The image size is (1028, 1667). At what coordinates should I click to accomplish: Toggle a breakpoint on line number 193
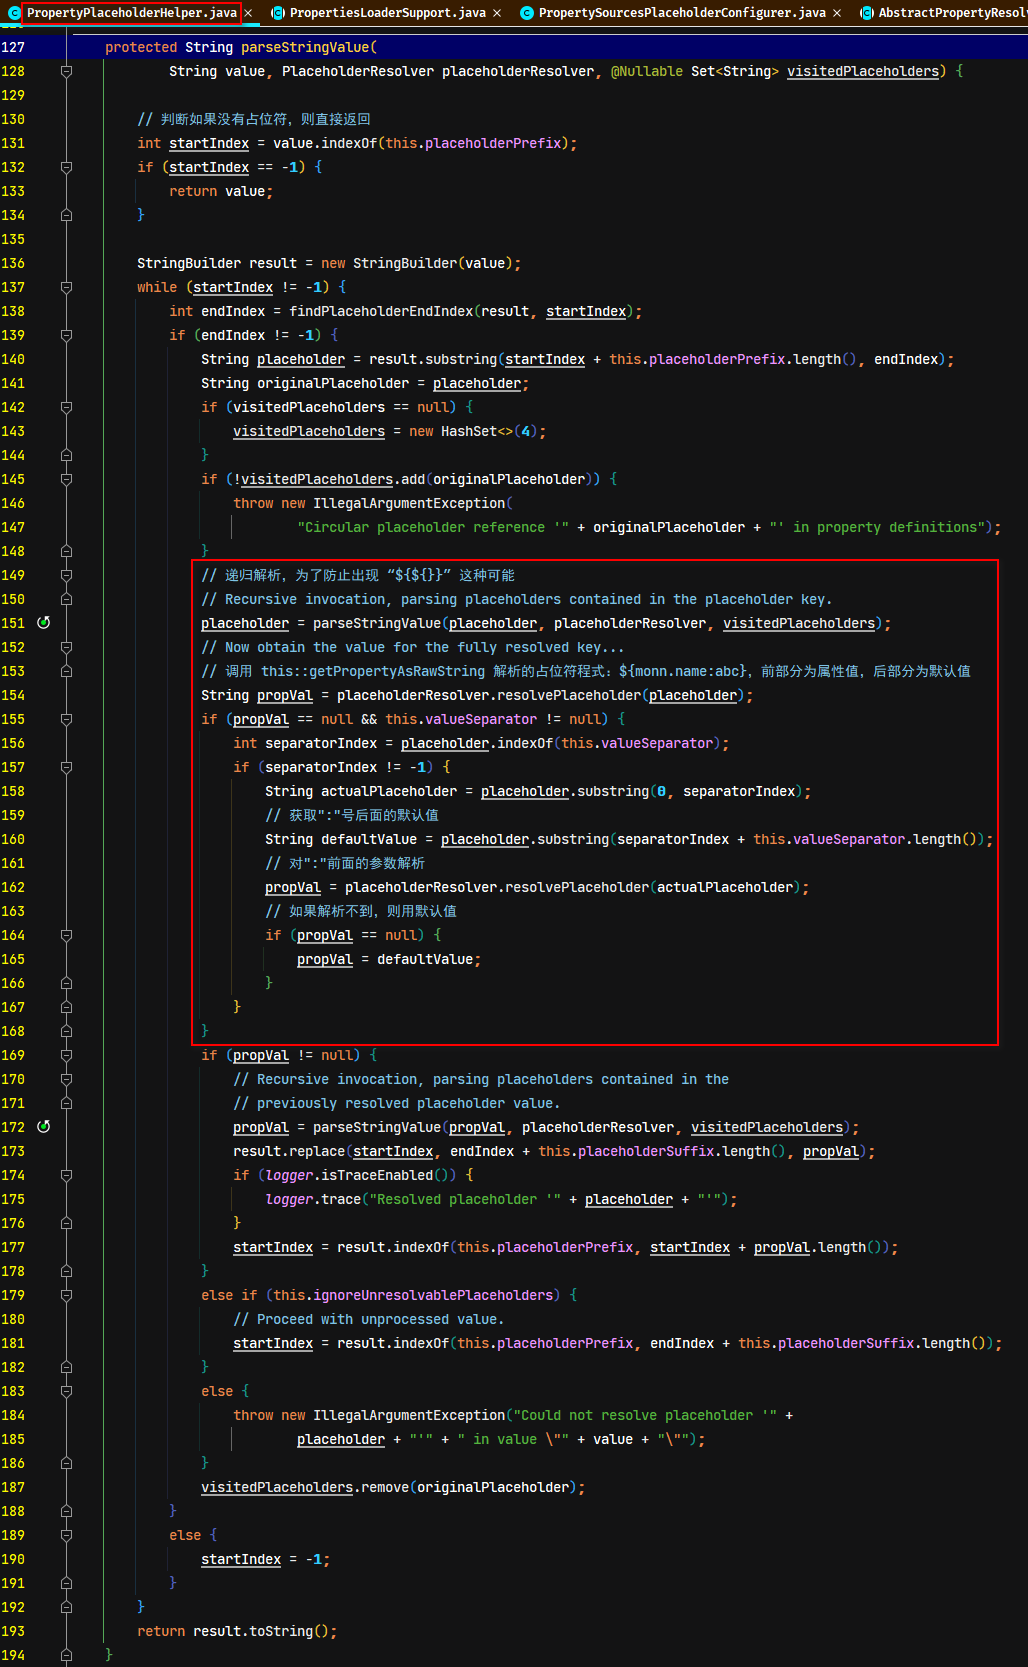point(13,1631)
